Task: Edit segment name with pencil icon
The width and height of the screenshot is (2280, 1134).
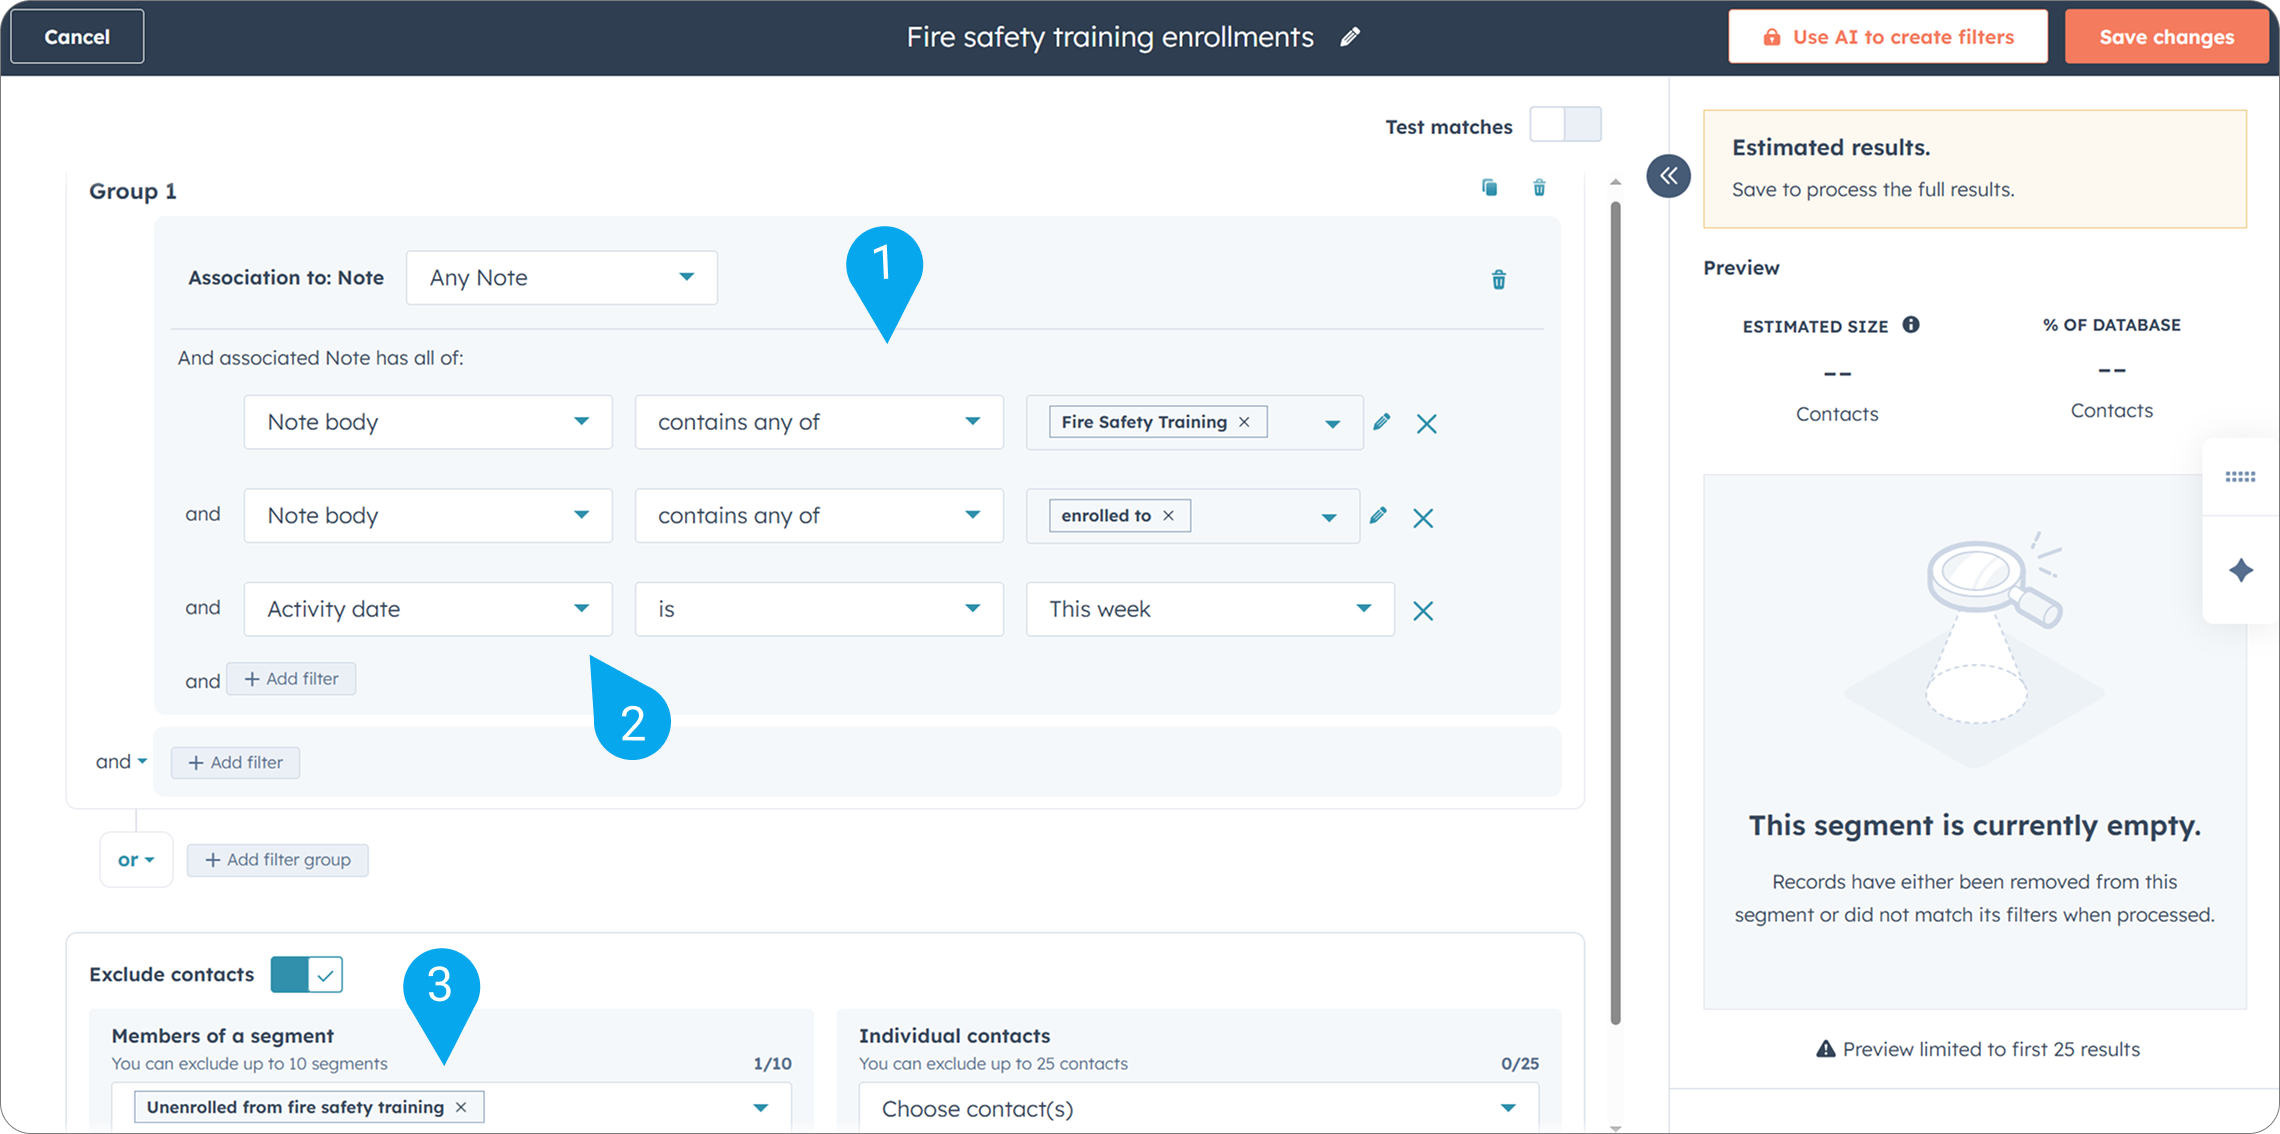Action: [x=1350, y=37]
